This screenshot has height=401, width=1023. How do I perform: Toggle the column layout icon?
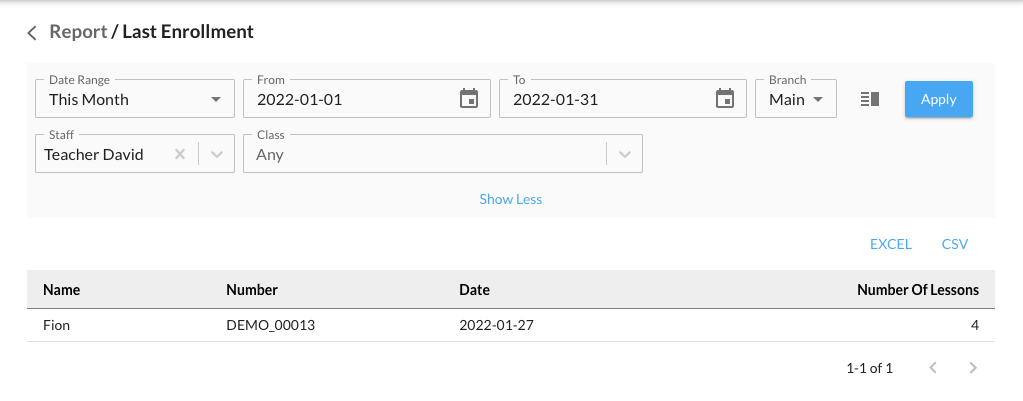(x=869, y=99)
